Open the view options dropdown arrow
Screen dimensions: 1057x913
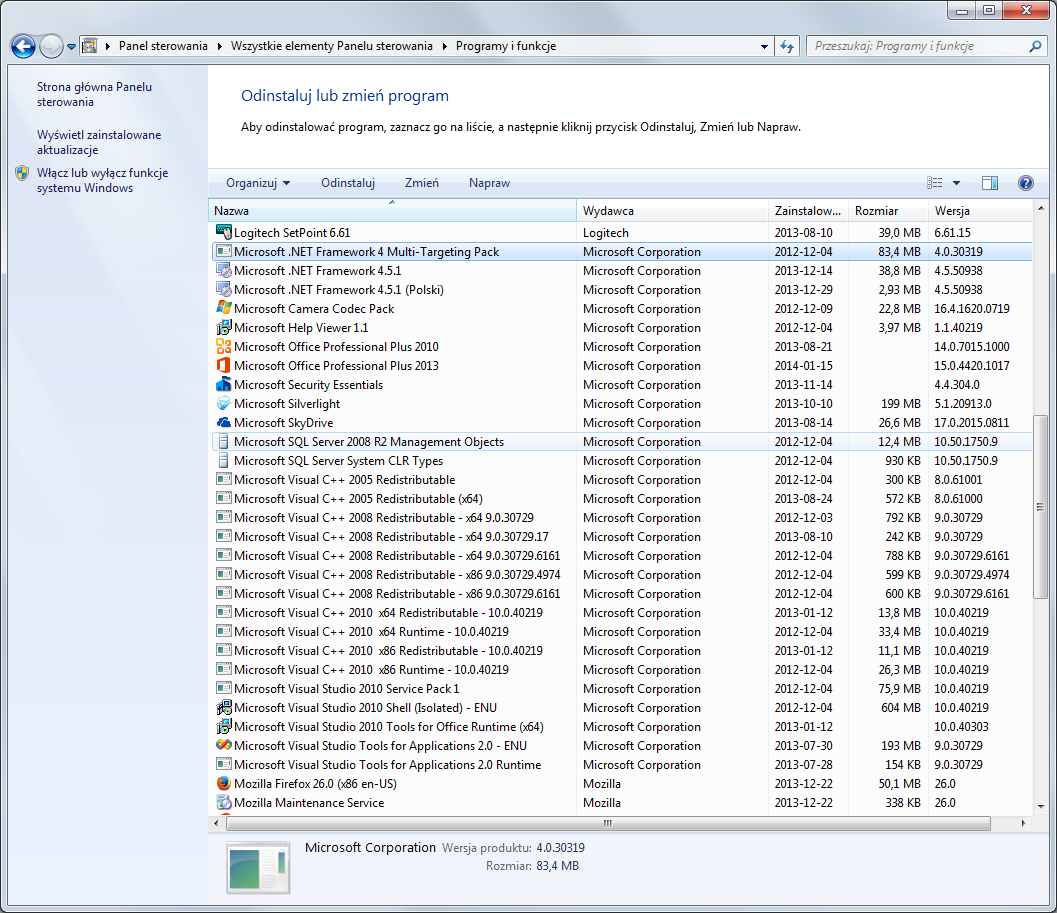point(956,183)
